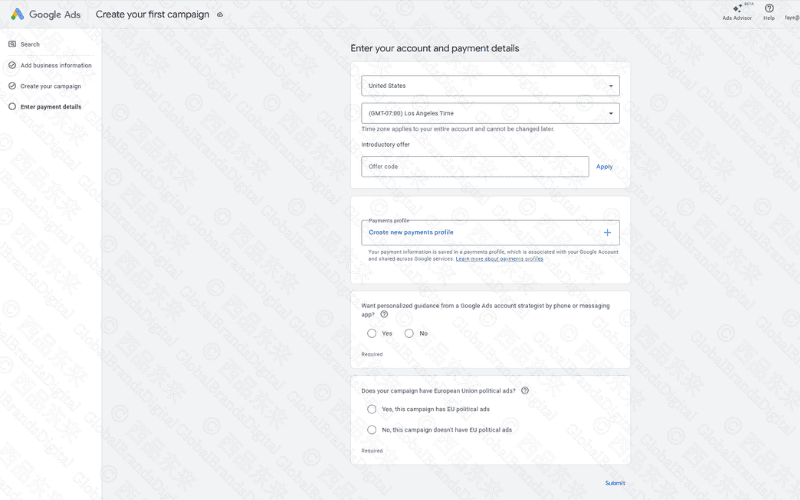
Task: Open the Help question mark icon
Action: pos(769,9)
